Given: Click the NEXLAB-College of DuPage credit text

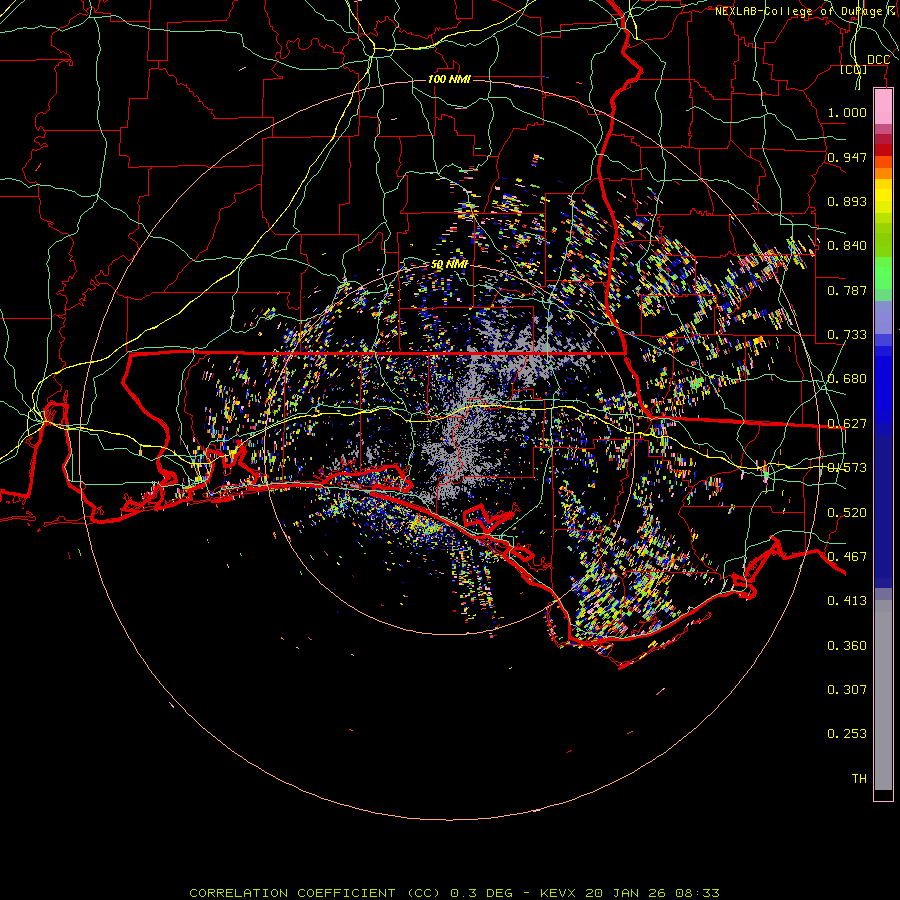Looking at the screenshot, I should pyautogui.click(x=807, y=11).
